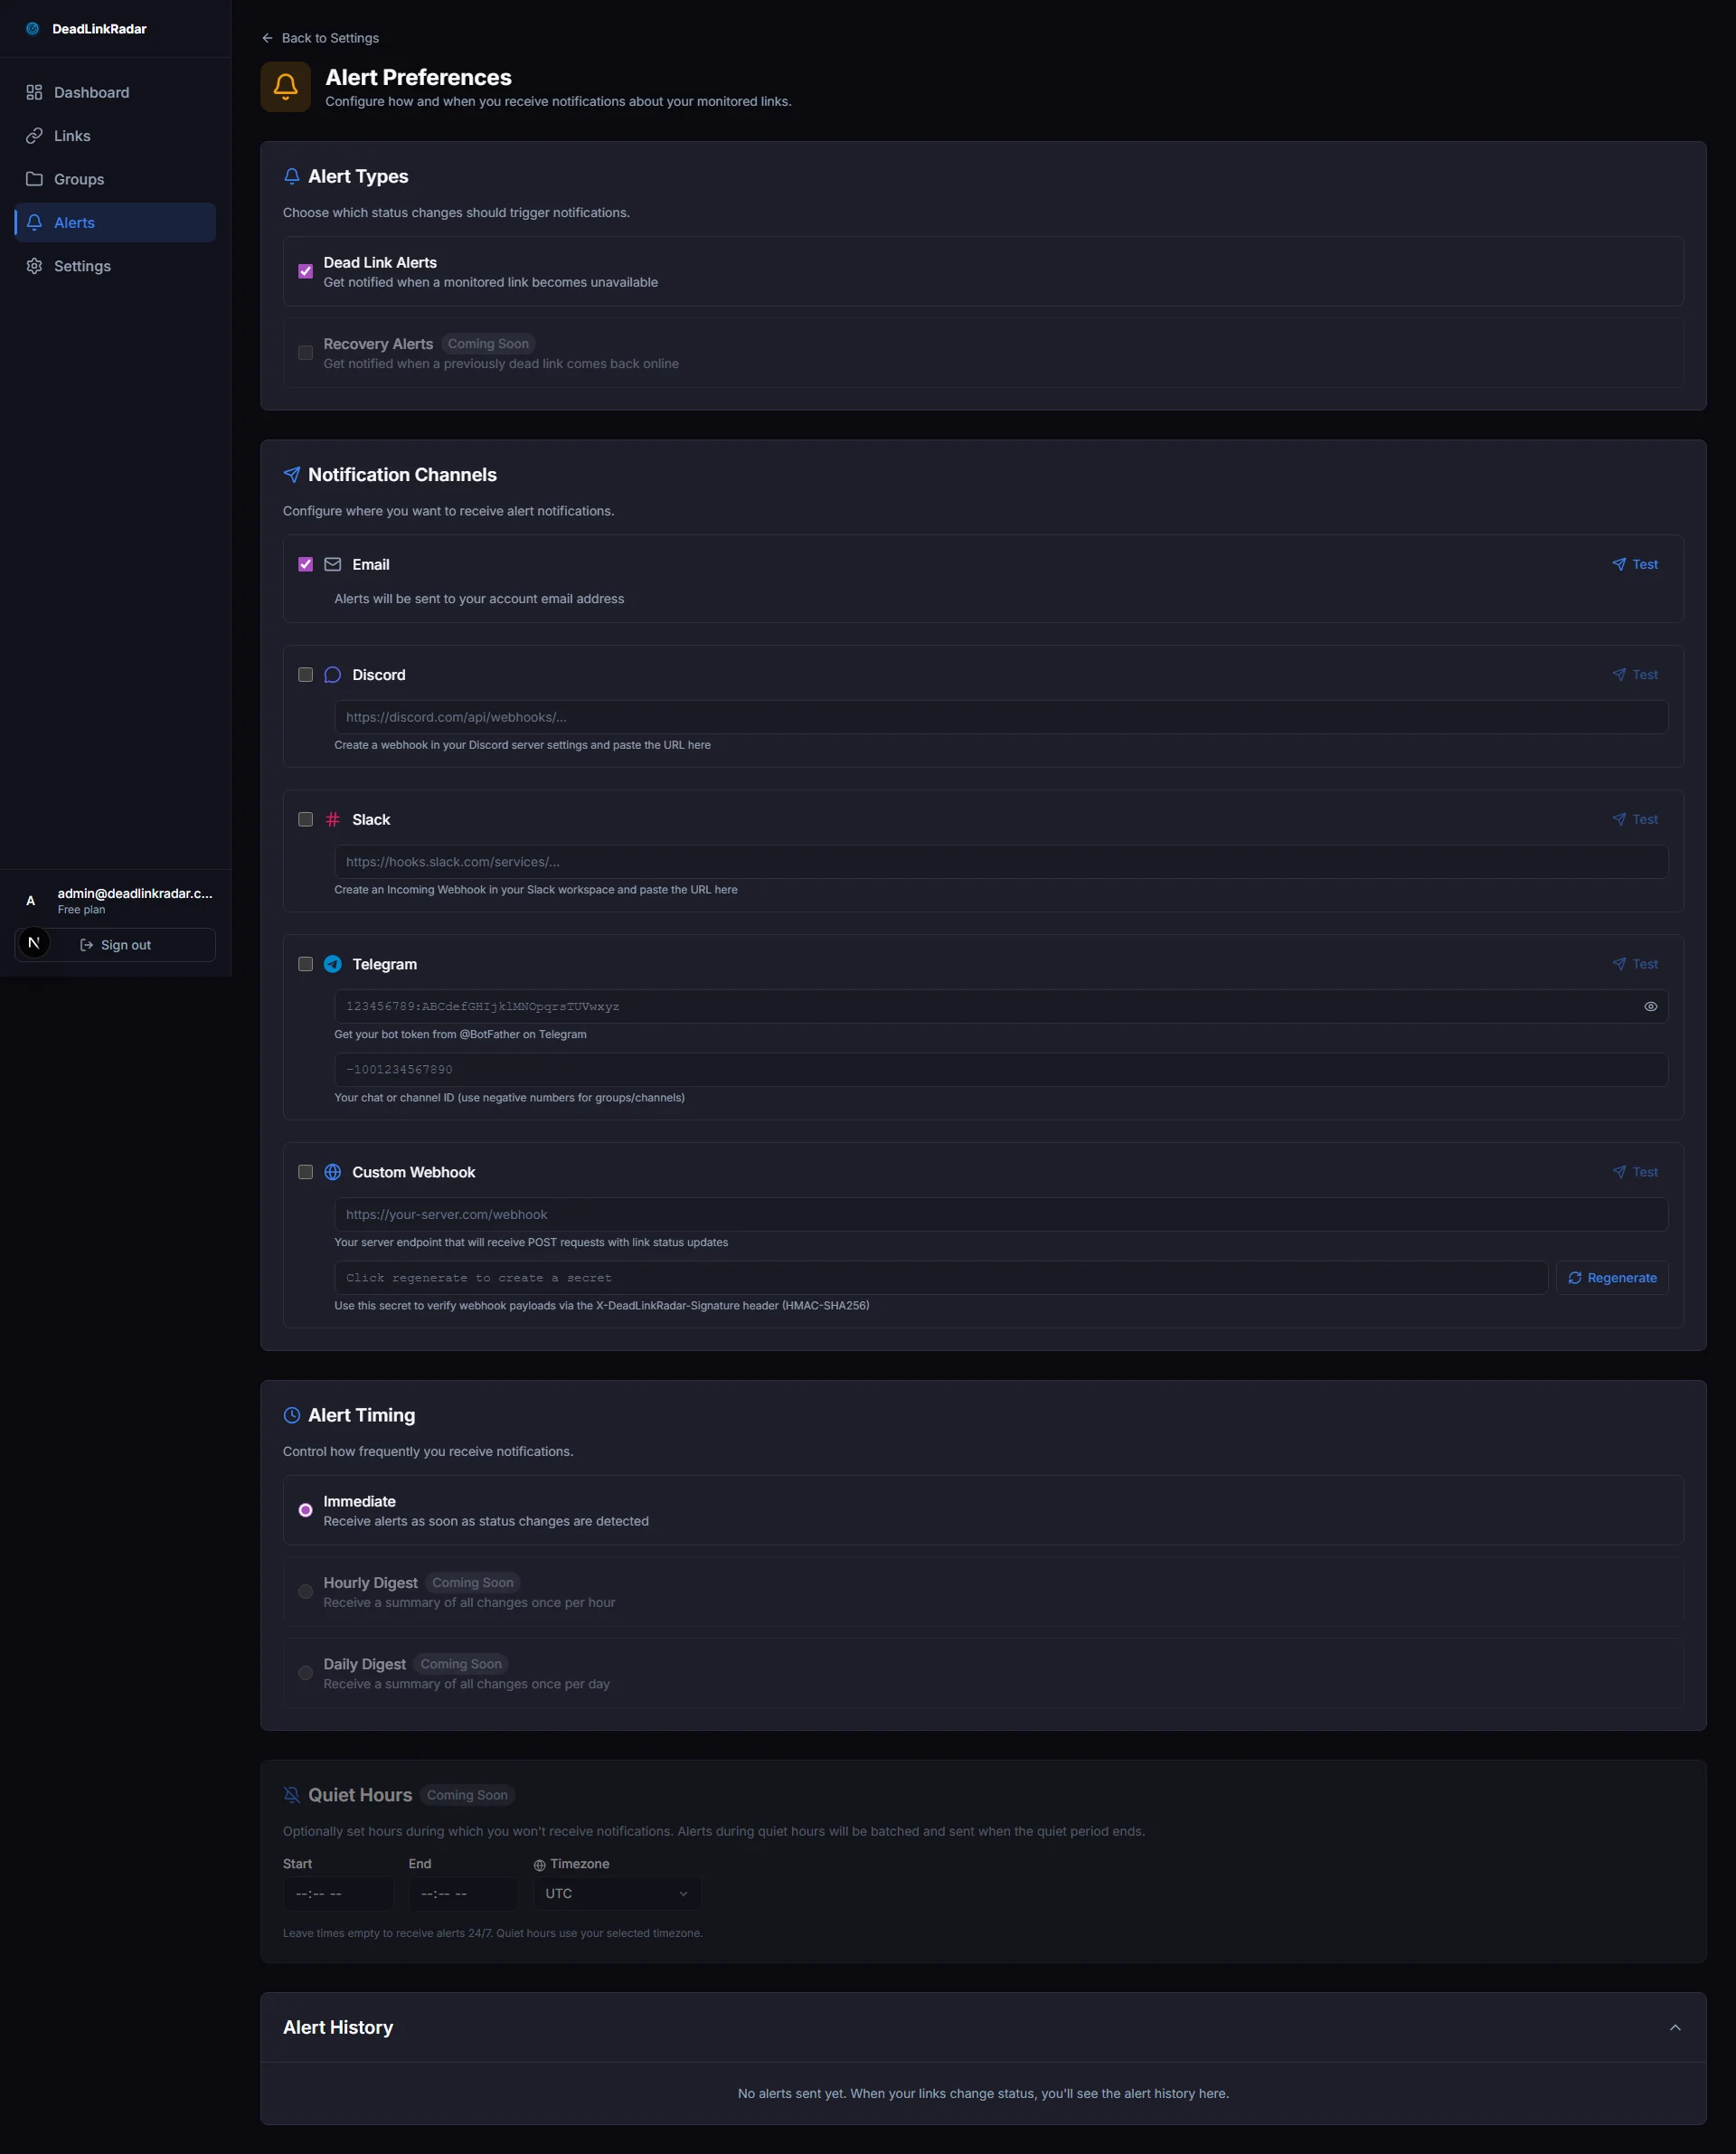Click the Custom Webhook globe icon
This screenshot has height=2154, width=1736.
(x=333, y=1172)
